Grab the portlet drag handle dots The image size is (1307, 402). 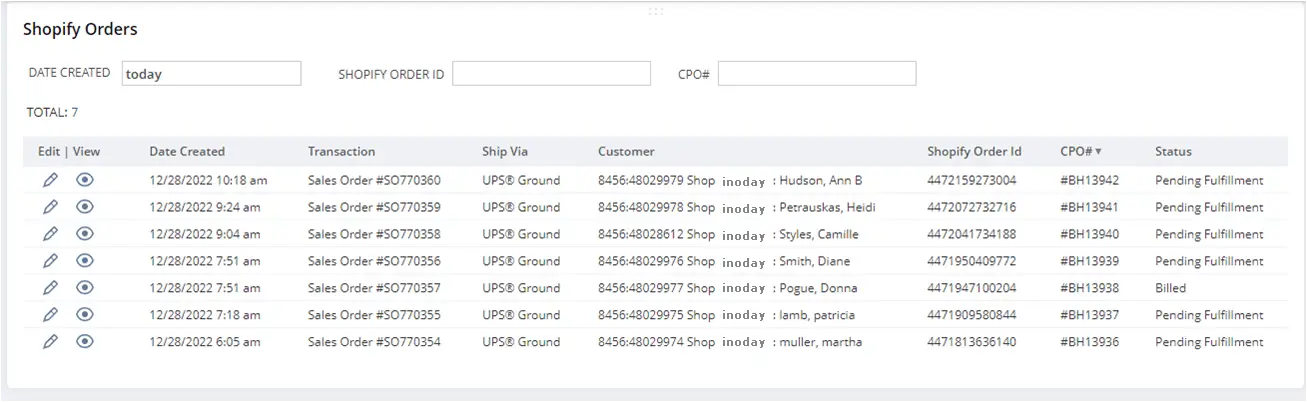tap(656, 11)
